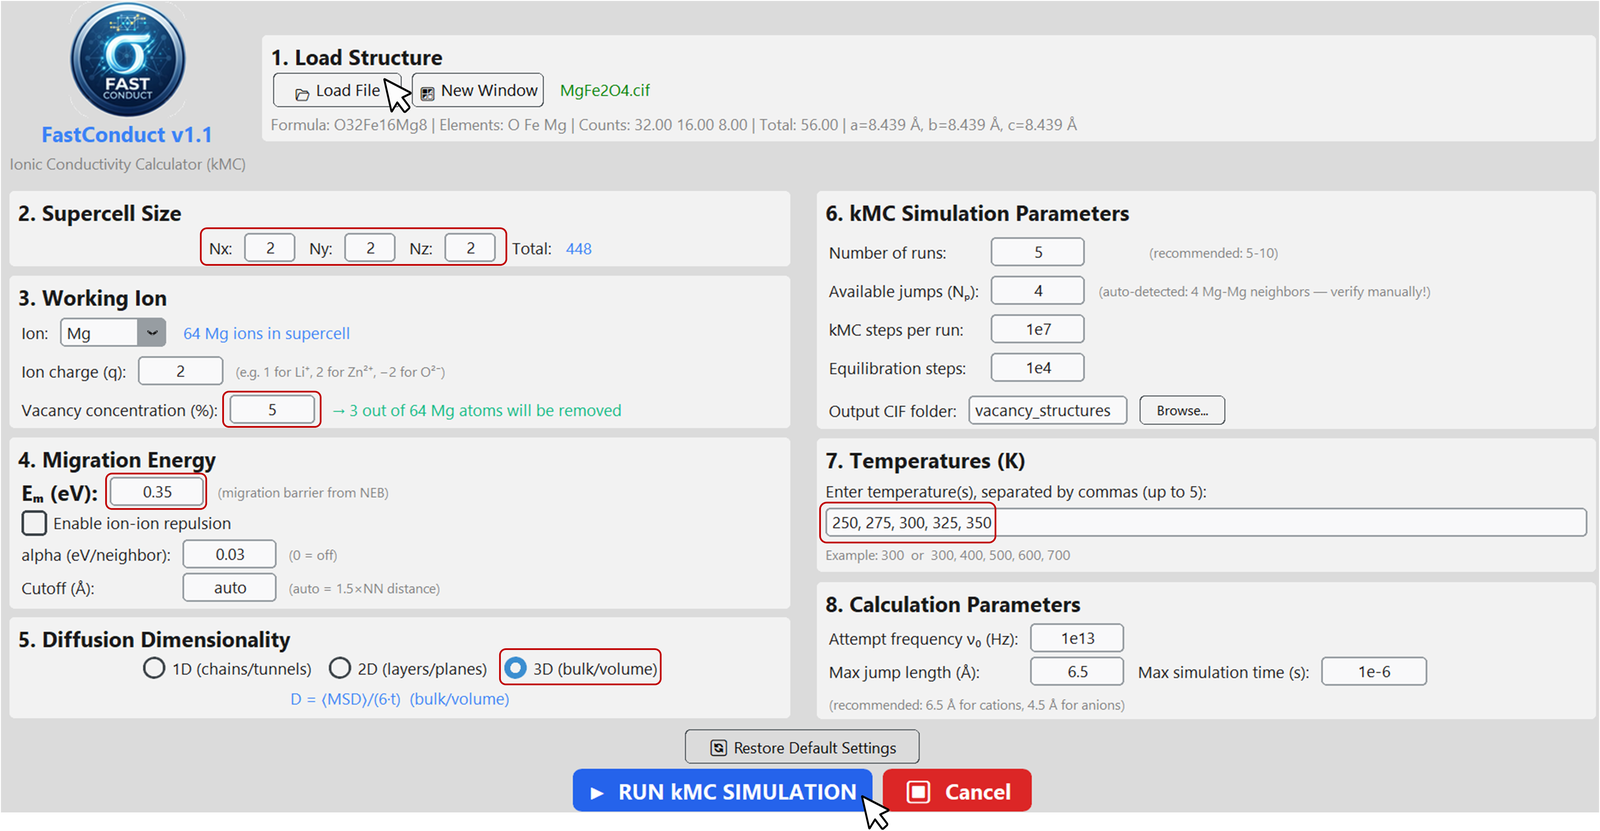Click the restore icon beside Restore Default Settings
1600x831 pixels.
click(718, 748)
